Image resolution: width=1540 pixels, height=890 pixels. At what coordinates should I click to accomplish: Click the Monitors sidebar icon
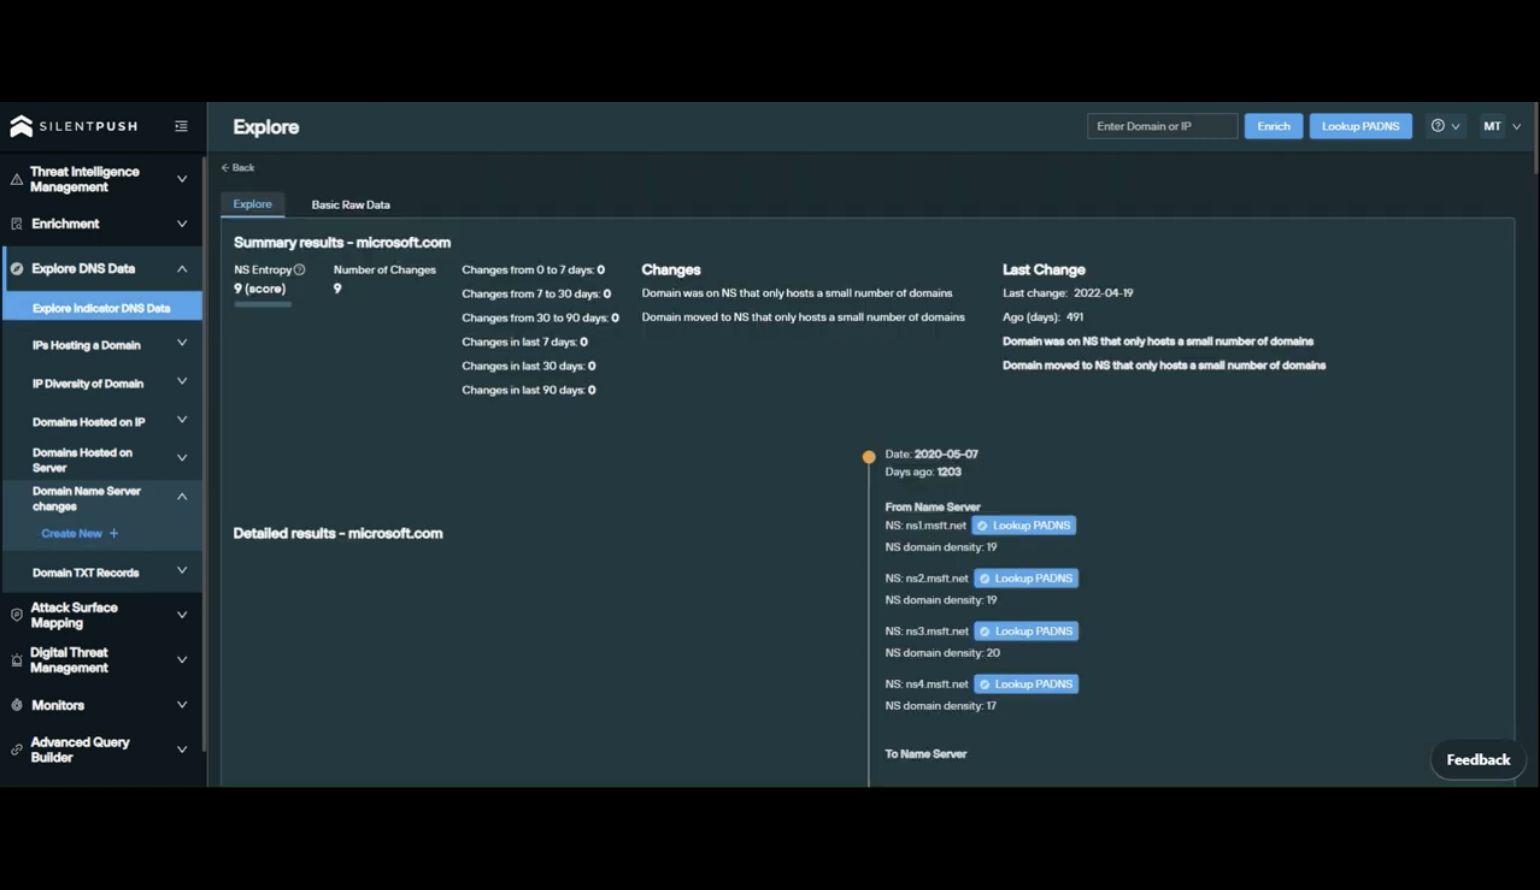tap(16, 705)
